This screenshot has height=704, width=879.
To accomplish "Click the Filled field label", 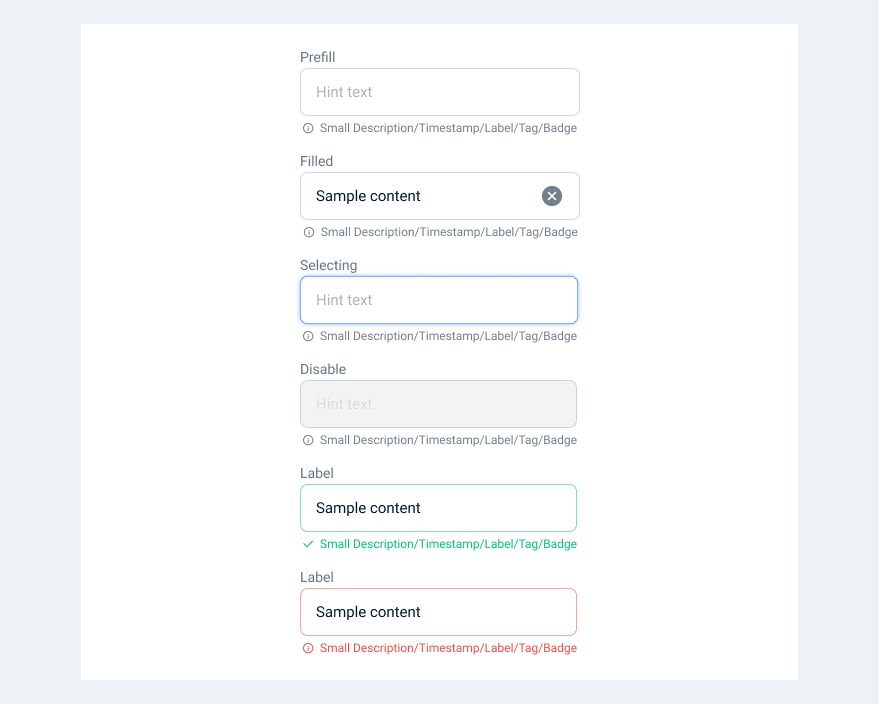I will pyautogui.click(x=317, y=161).
